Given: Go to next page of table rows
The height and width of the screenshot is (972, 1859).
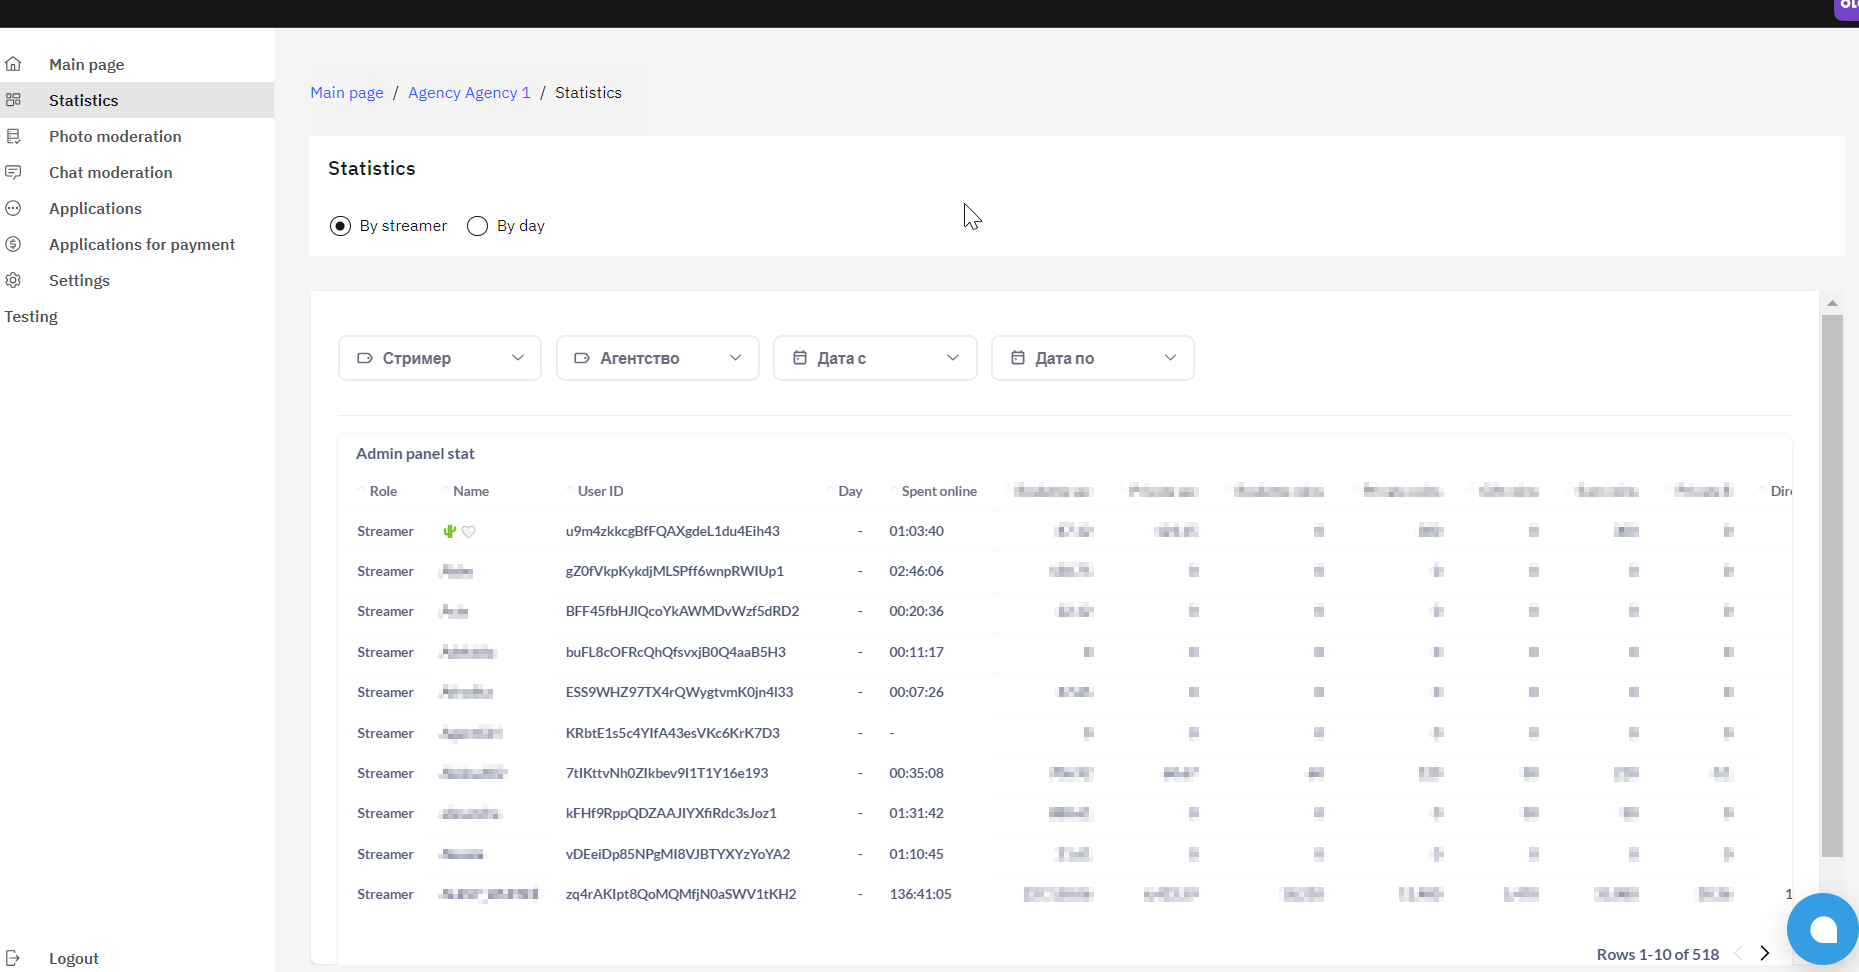Looking at the screenshot, I should (x=1765, y=954).
